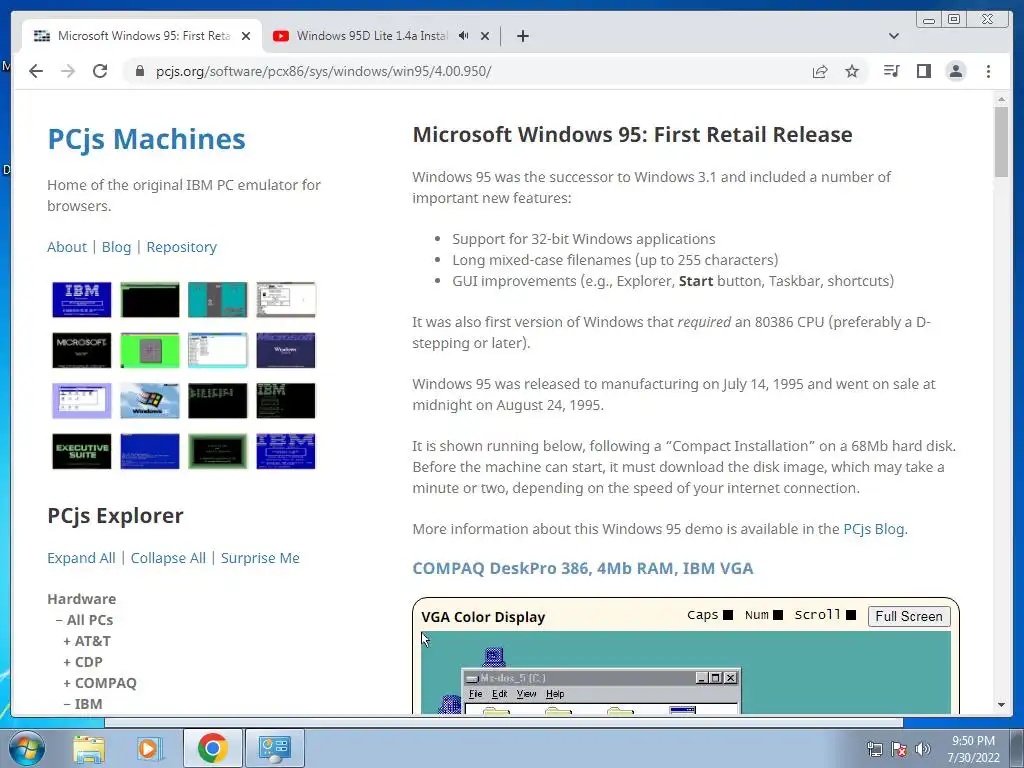Open the blue IBM logo thumbnail, top row
Image resolution: width=1024 pixels, height=768 pixels.
click(x=82, y=300)
